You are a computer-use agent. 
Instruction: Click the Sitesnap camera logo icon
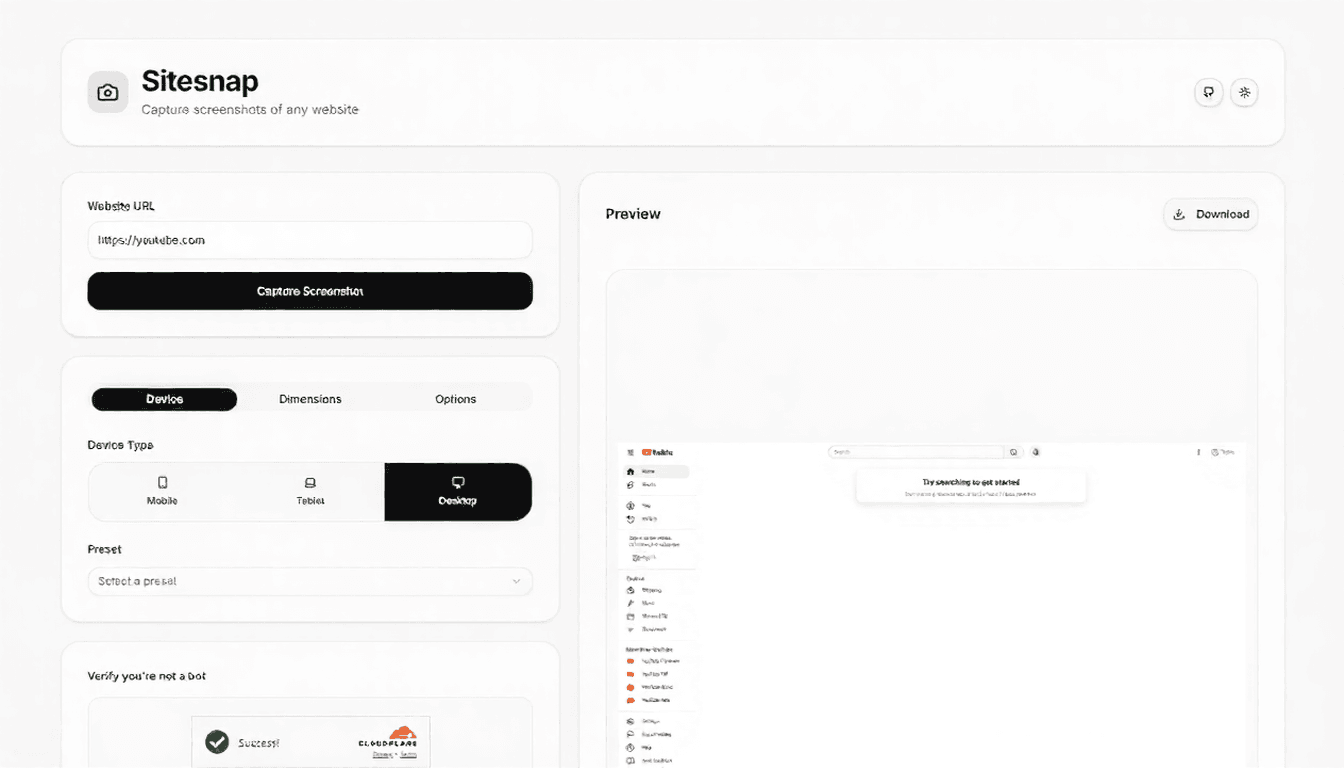point(108,92)
